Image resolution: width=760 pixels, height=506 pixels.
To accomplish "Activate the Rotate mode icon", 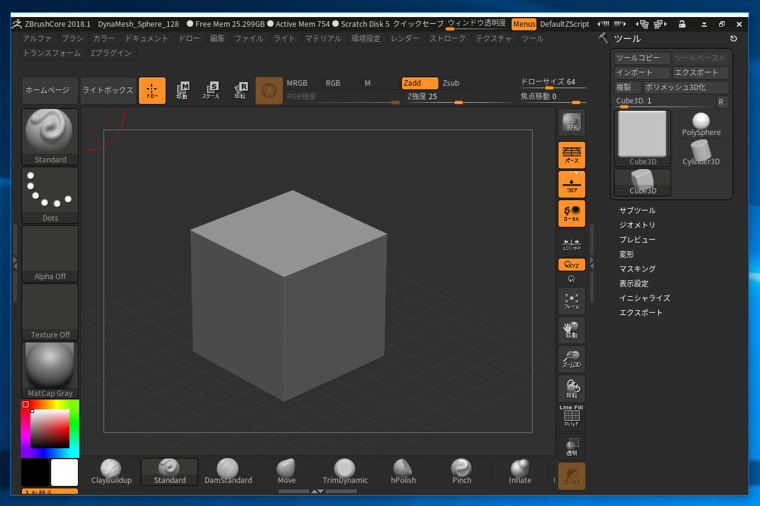I will tap(240, 91).
